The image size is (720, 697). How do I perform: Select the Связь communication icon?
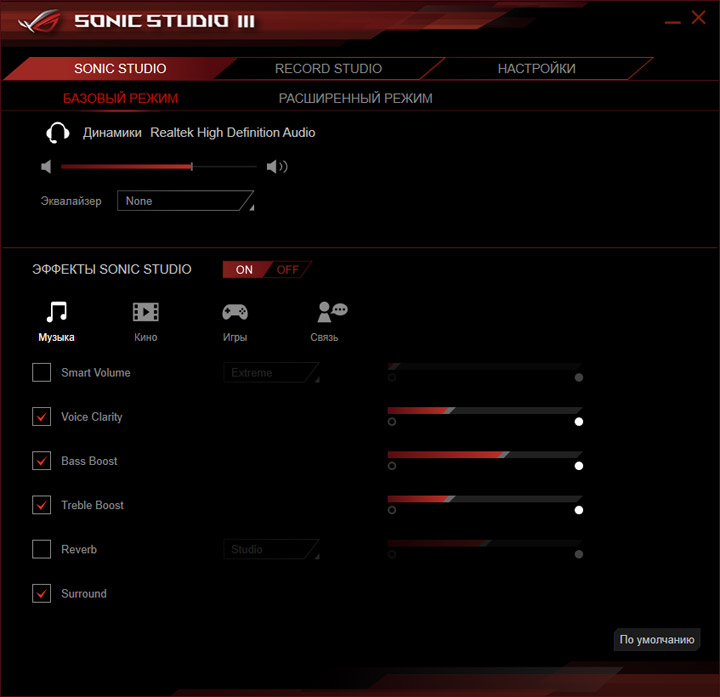coord(332,312)
